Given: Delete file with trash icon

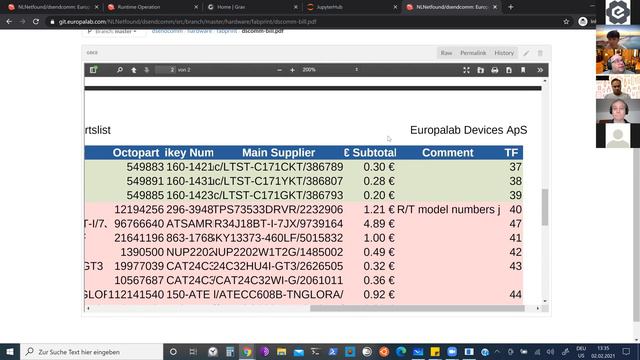Looking at the screenshot, I should click(x=540, y=53).
